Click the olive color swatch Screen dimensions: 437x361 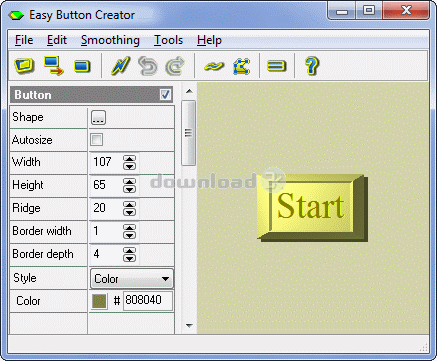pos(99,301)
